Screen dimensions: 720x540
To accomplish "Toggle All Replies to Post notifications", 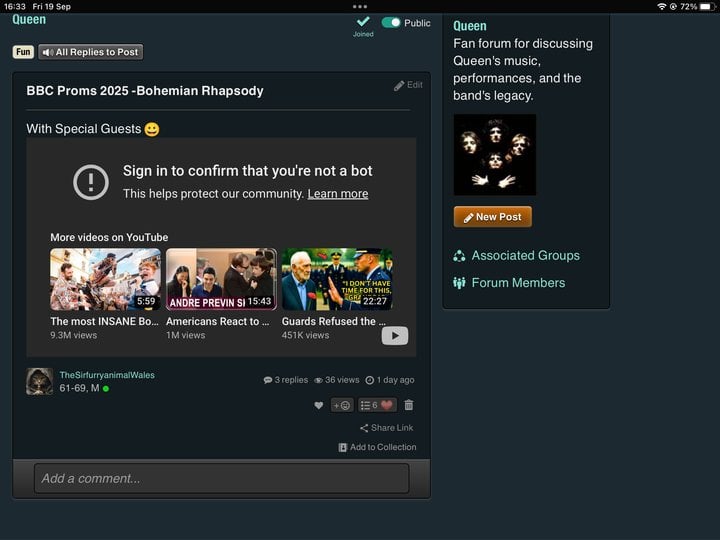I will (90, 52).
